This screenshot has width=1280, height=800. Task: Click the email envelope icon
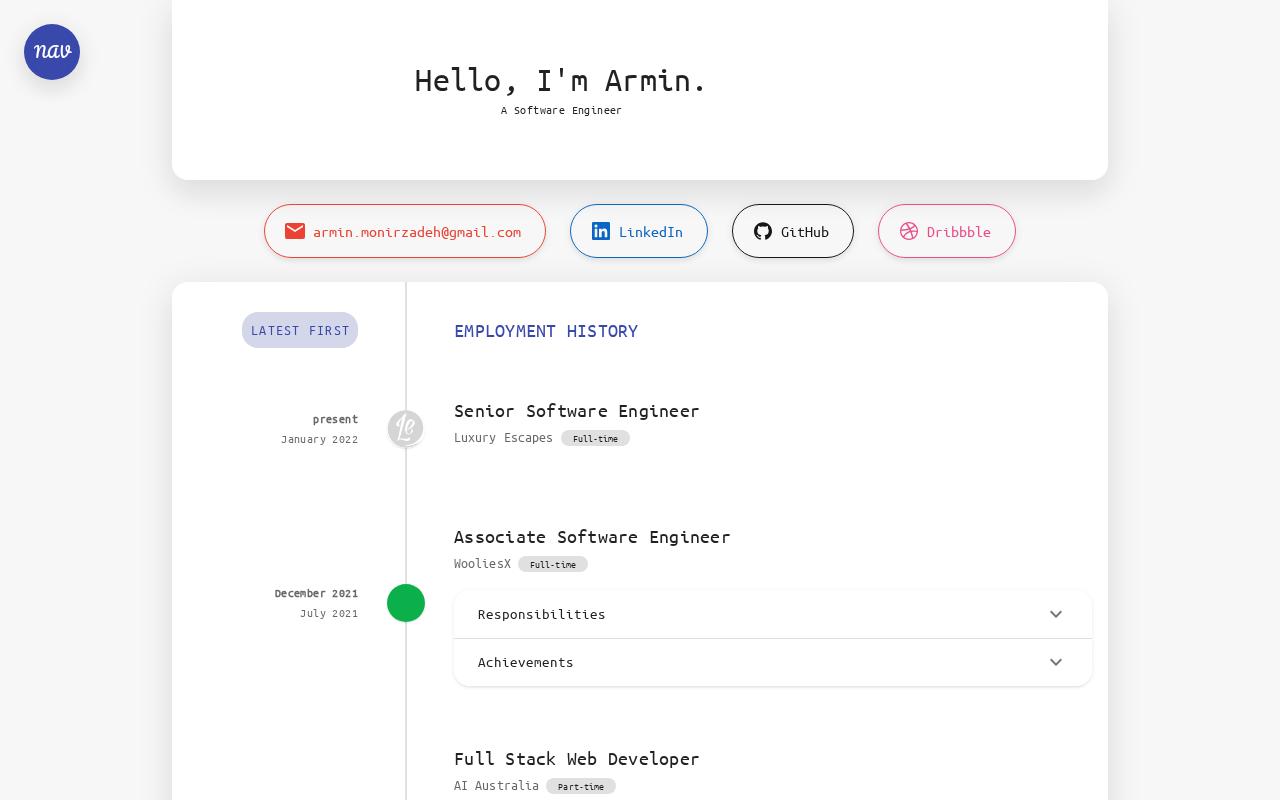click(295, 231)
